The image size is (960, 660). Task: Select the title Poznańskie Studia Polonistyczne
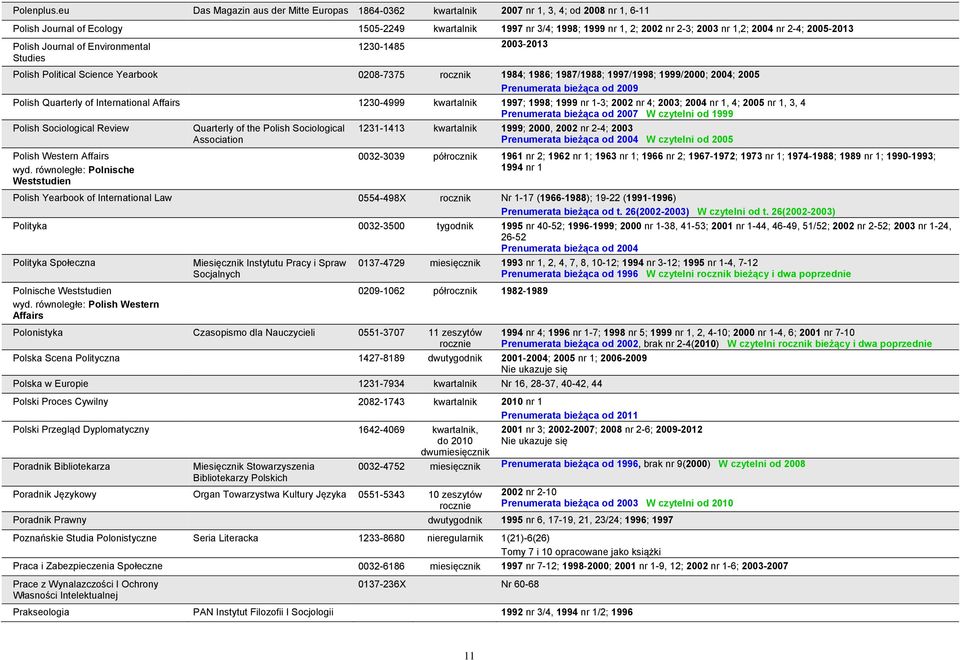click(84, 539)
